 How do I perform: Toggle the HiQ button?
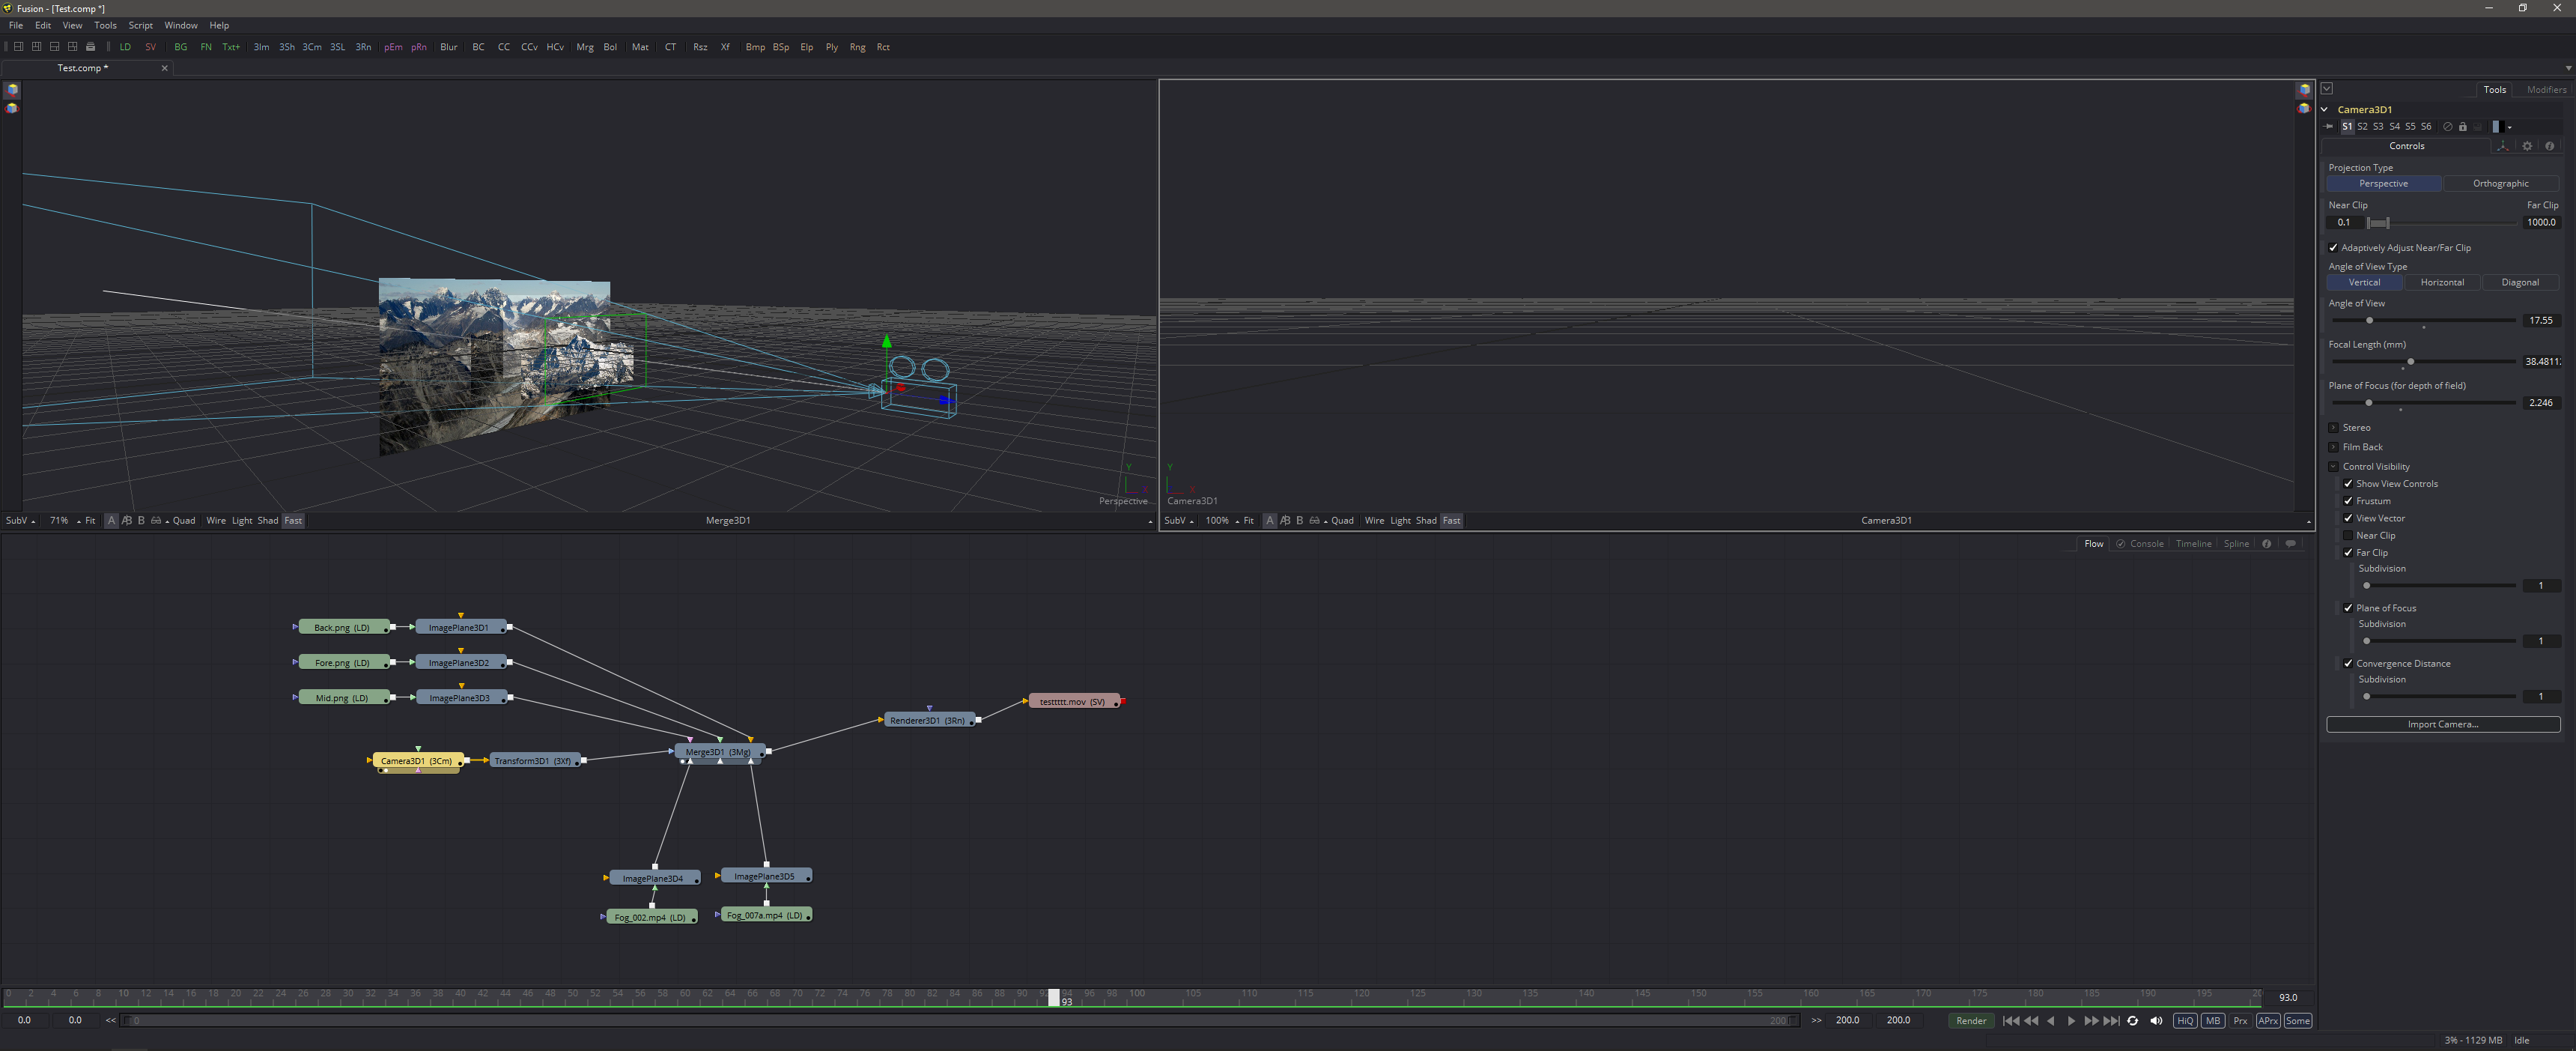pyautogui.click(x=2185, y=1021)
